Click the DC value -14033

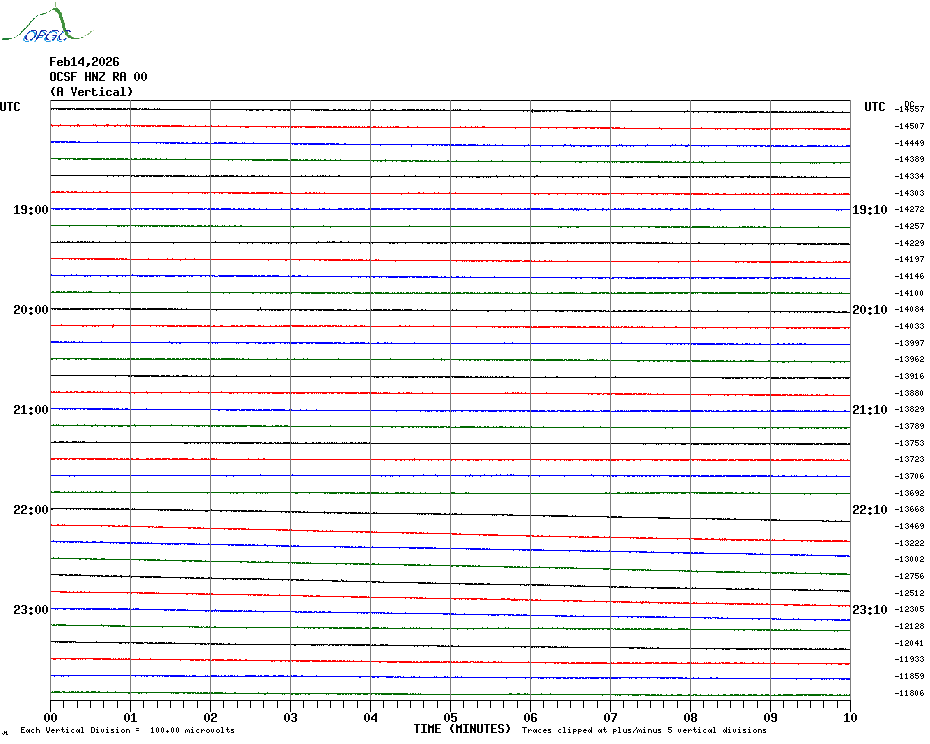coord(909,326)
